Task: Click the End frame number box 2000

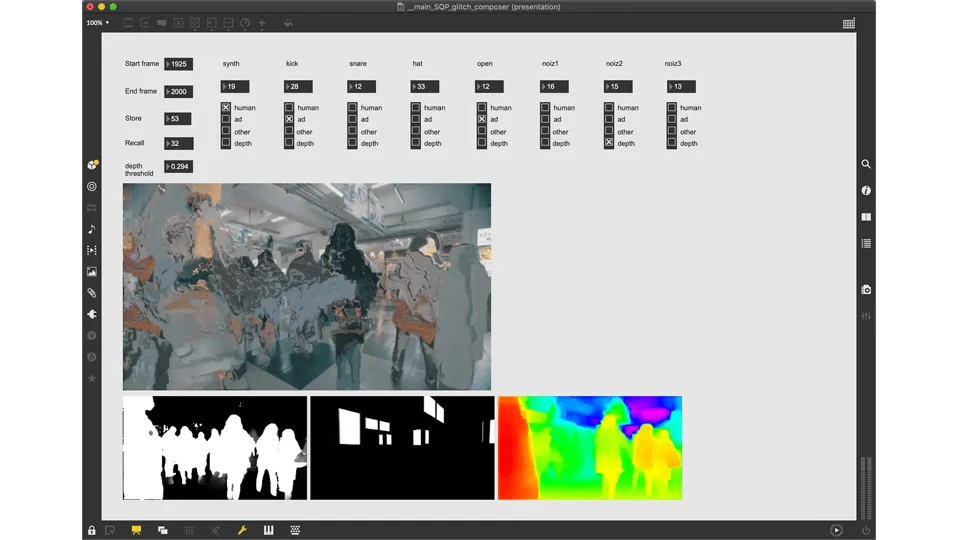Action: [x=178, y=91]
